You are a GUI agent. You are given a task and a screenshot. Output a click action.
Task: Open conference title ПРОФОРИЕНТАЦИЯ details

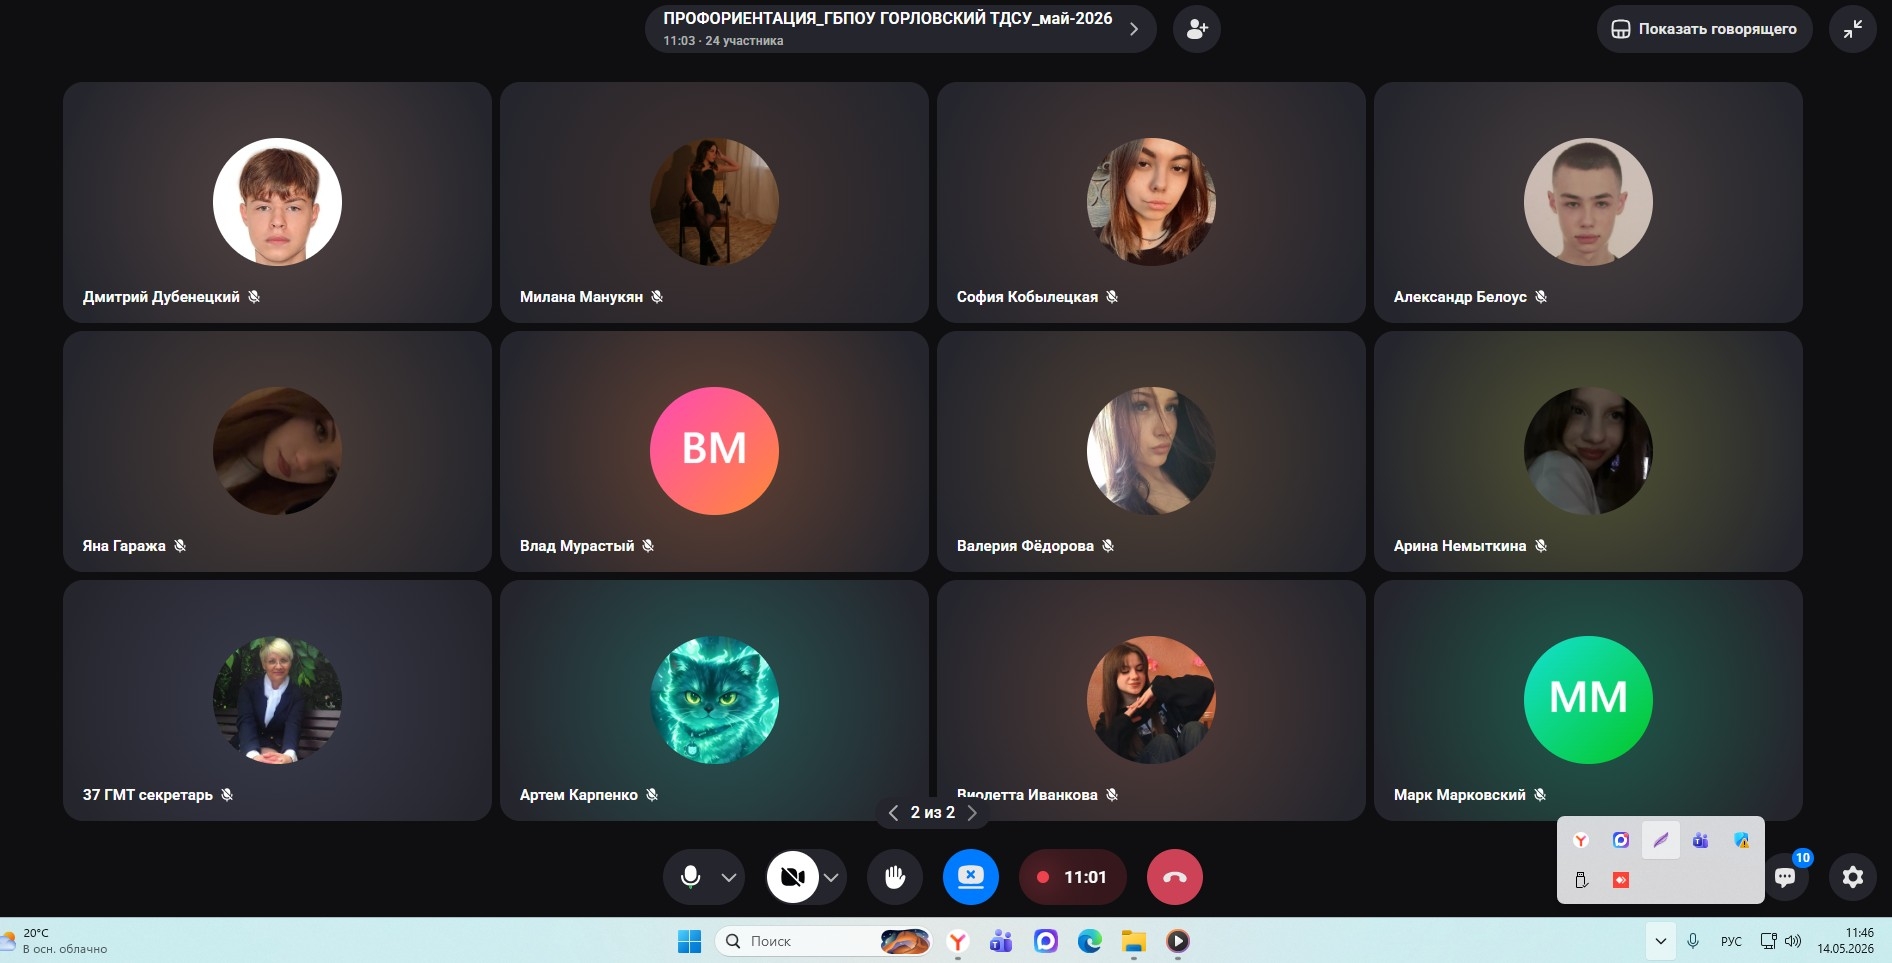tap(900, 28)
